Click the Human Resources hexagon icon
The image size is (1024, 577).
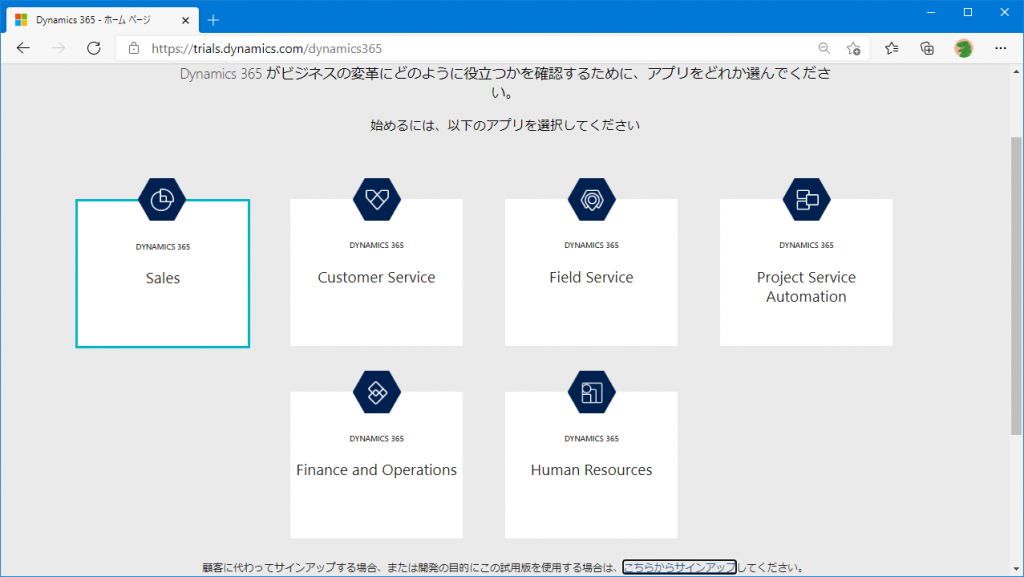[x=592, y=392]
